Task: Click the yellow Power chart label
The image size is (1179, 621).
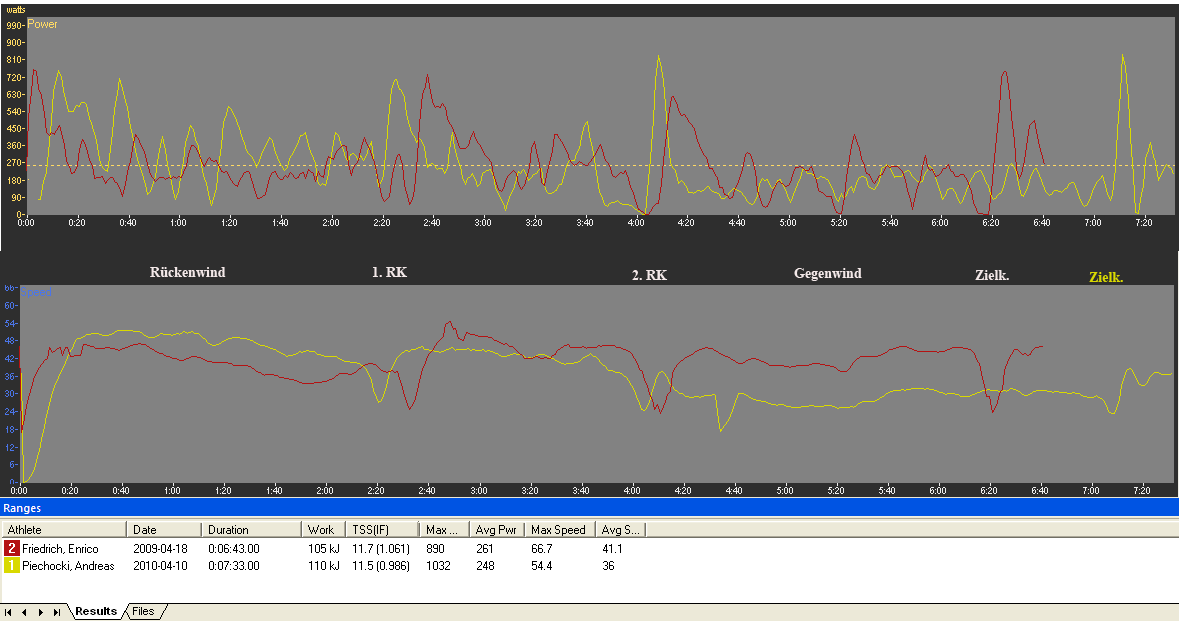Action: click(42, 24)
